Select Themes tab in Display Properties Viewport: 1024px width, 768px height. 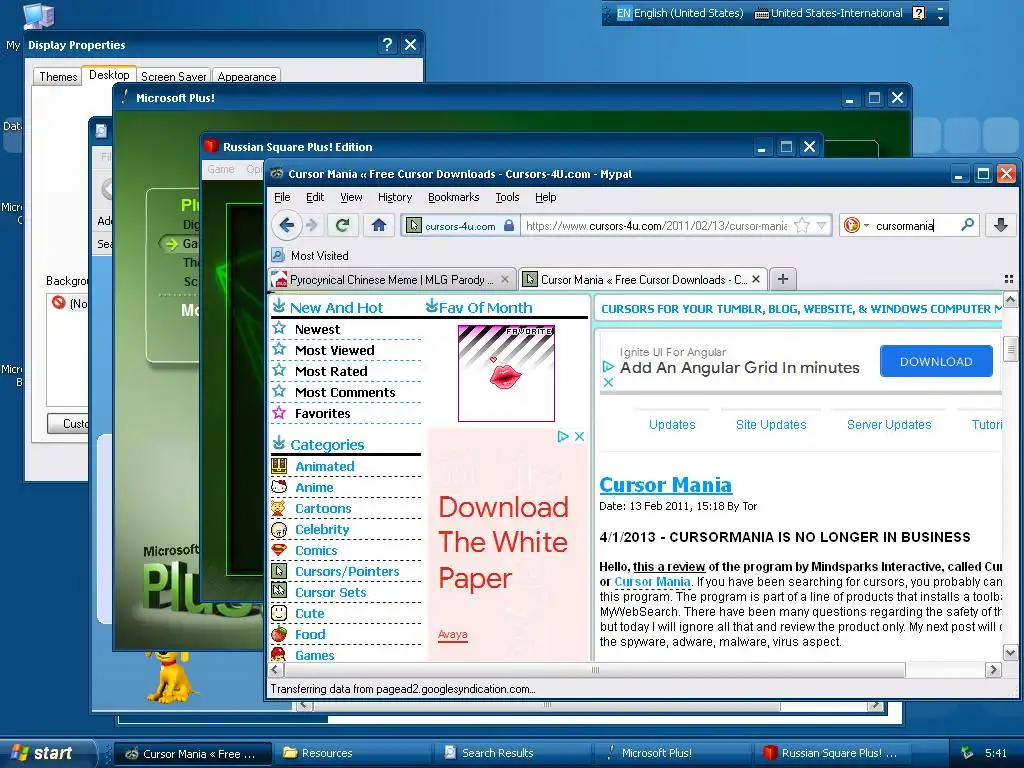click(x=57, y=76)
